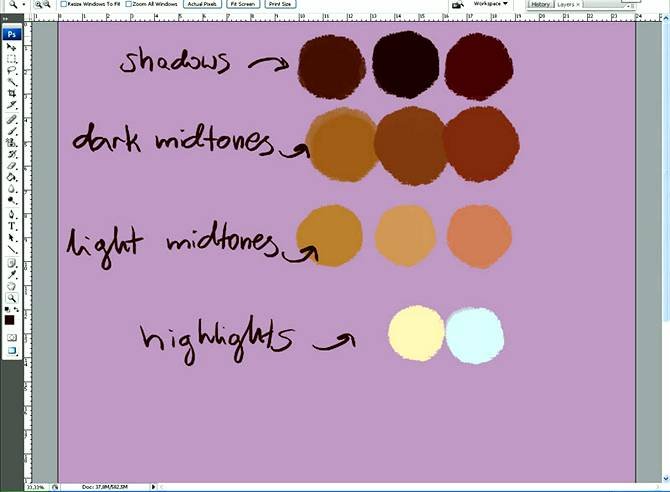Viewport: 670px width, 492px height.
Task: Toggle Quick Mask mode button
Action: [x=10, y=338]
